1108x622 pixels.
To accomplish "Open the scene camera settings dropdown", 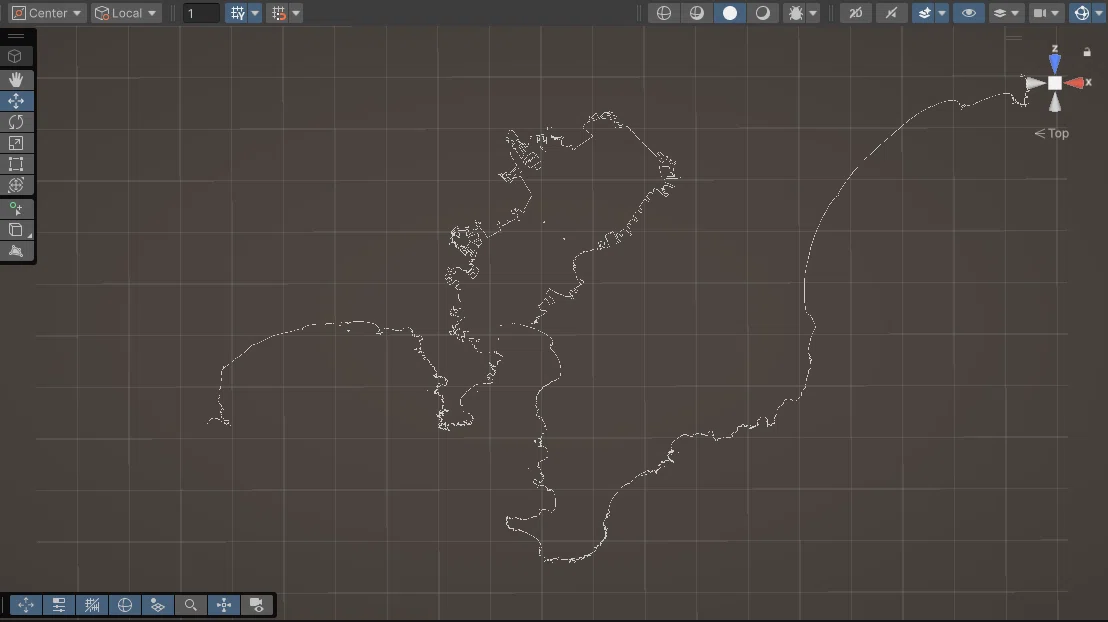I will point(1046,13).
